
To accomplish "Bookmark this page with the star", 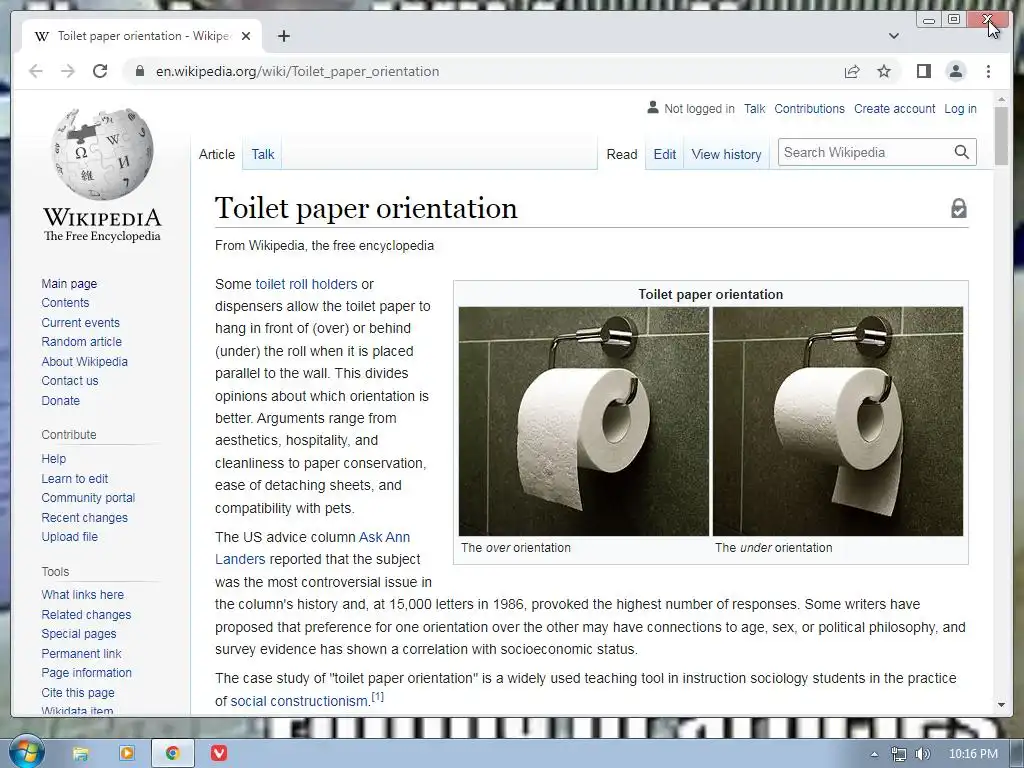I will tap(884, 71).
